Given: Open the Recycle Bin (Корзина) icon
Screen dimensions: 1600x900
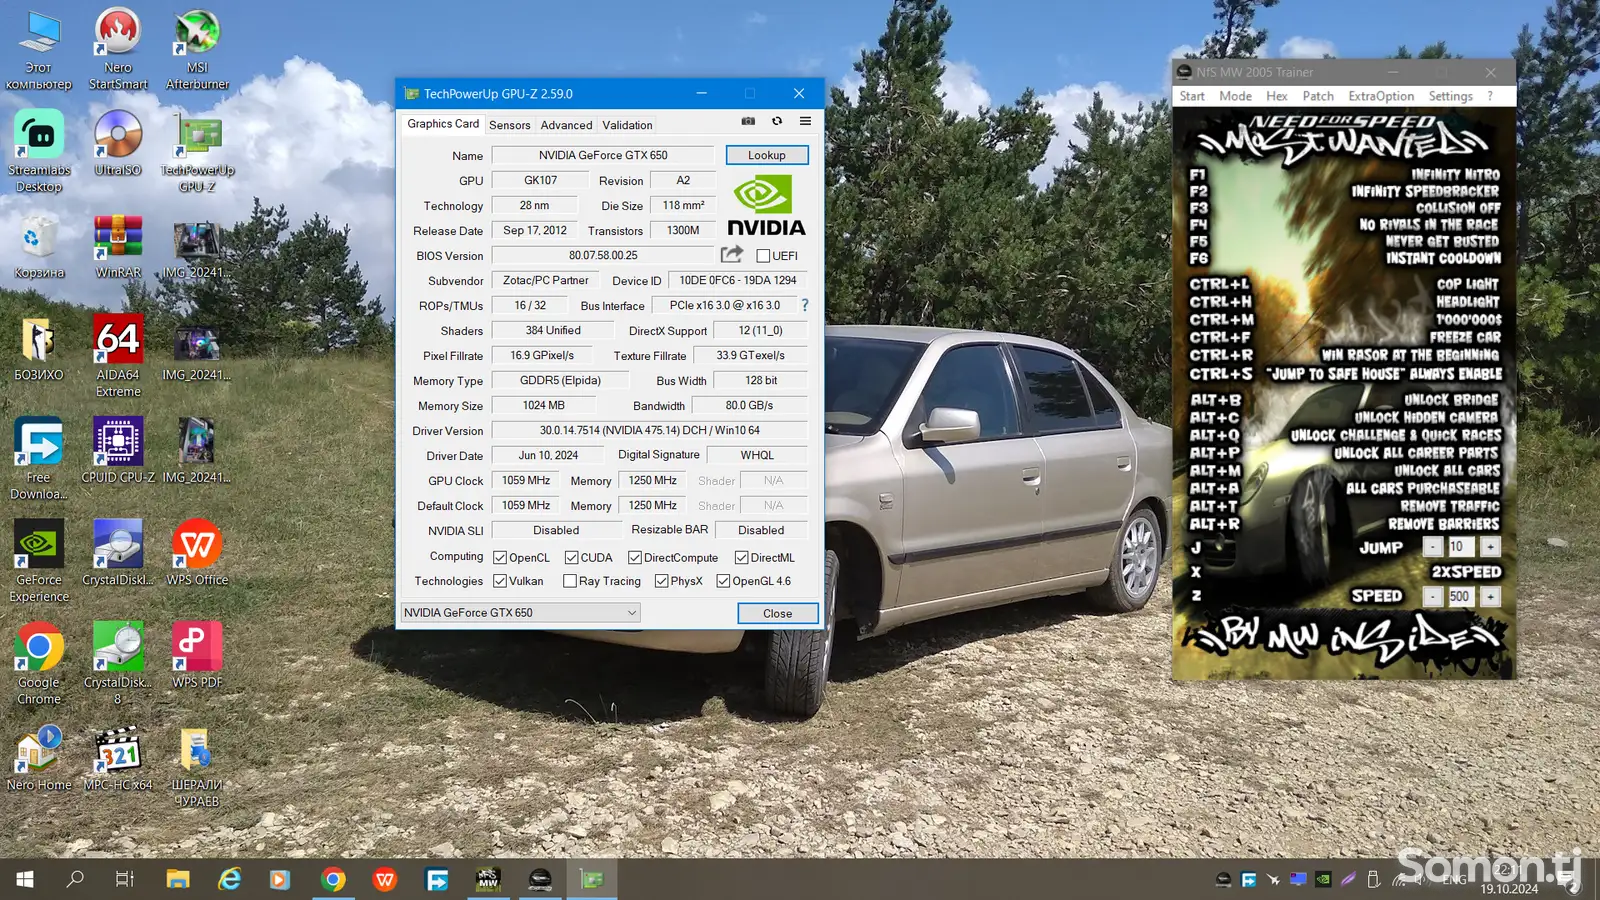Looking at the screenshot, I should coord(39,246).
